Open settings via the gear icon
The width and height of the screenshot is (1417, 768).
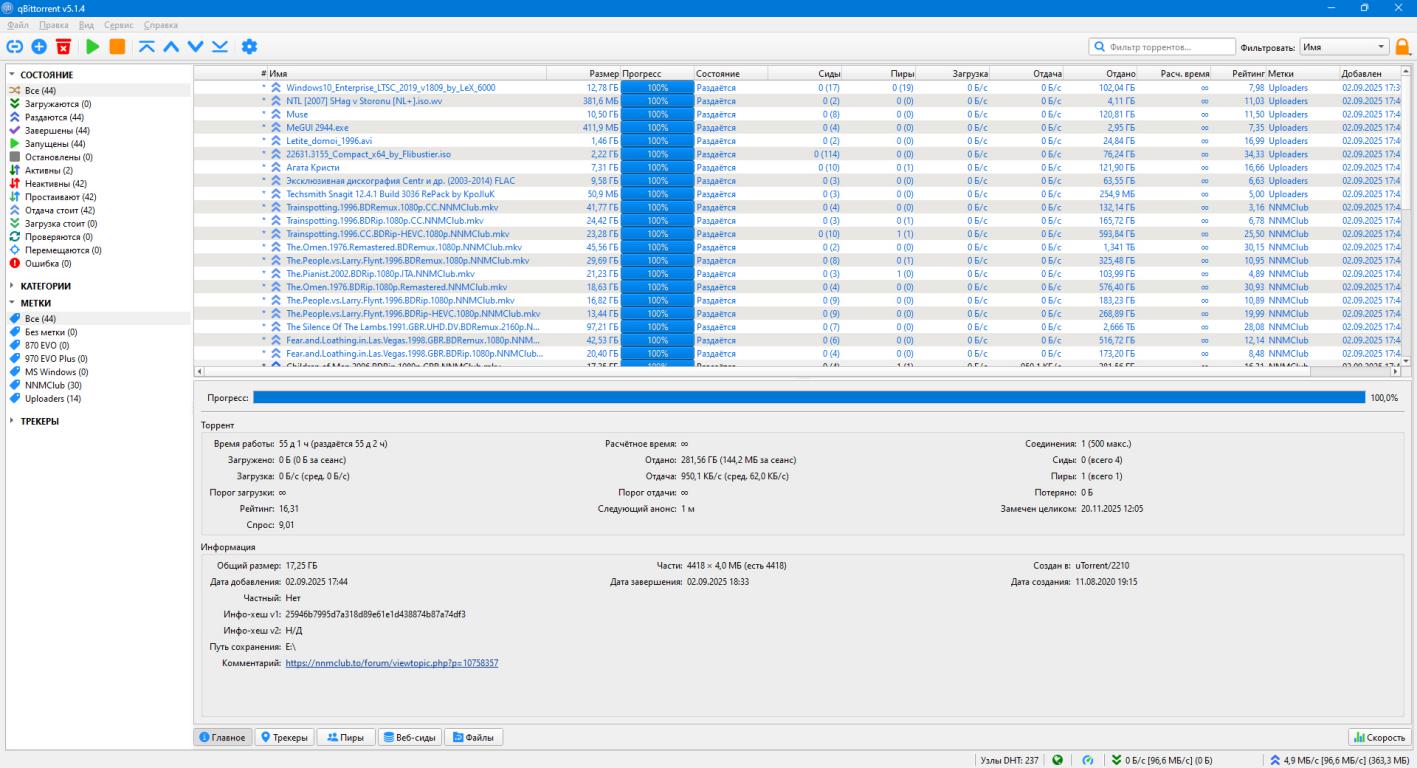click(x=249, y=47)
